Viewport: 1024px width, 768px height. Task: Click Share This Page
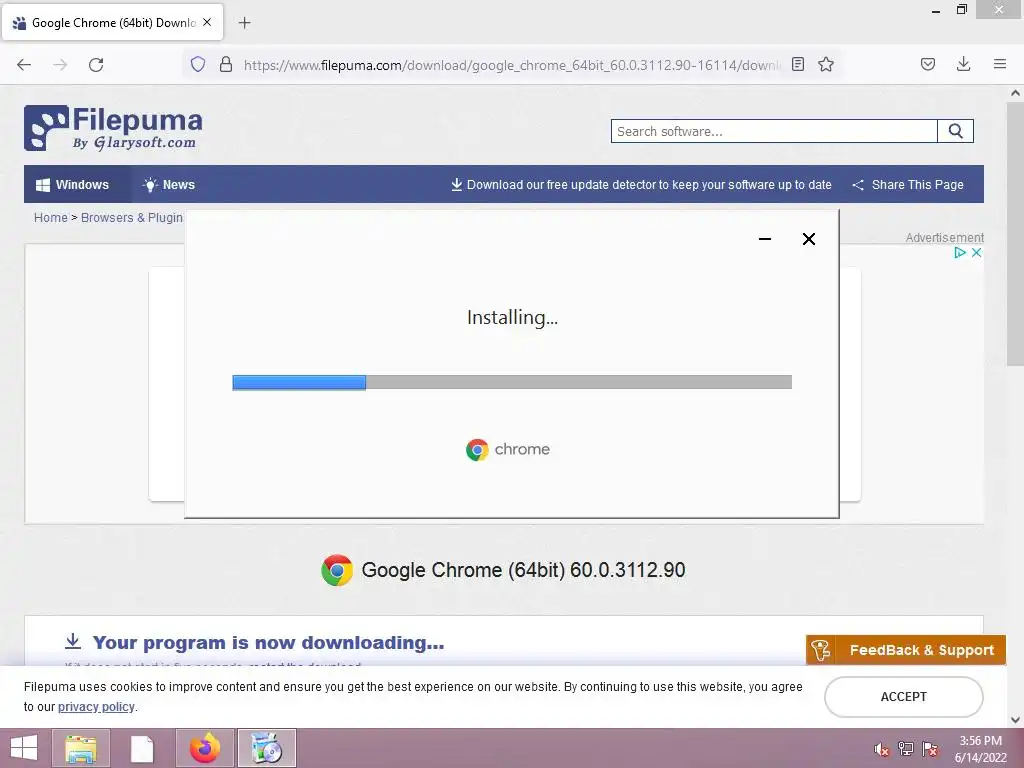pos(908,185)
